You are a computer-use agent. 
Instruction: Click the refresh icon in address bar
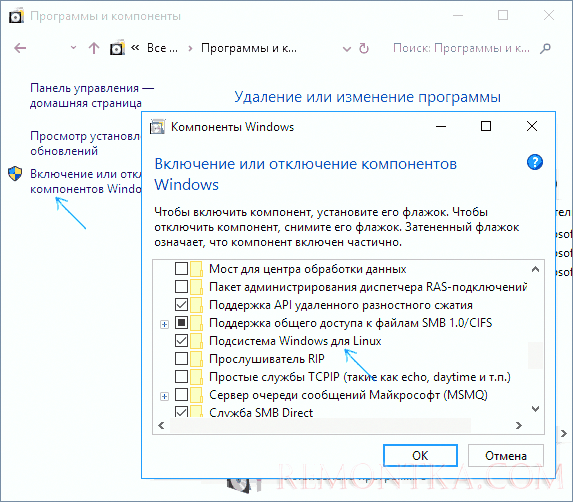(x=364, y=48)
